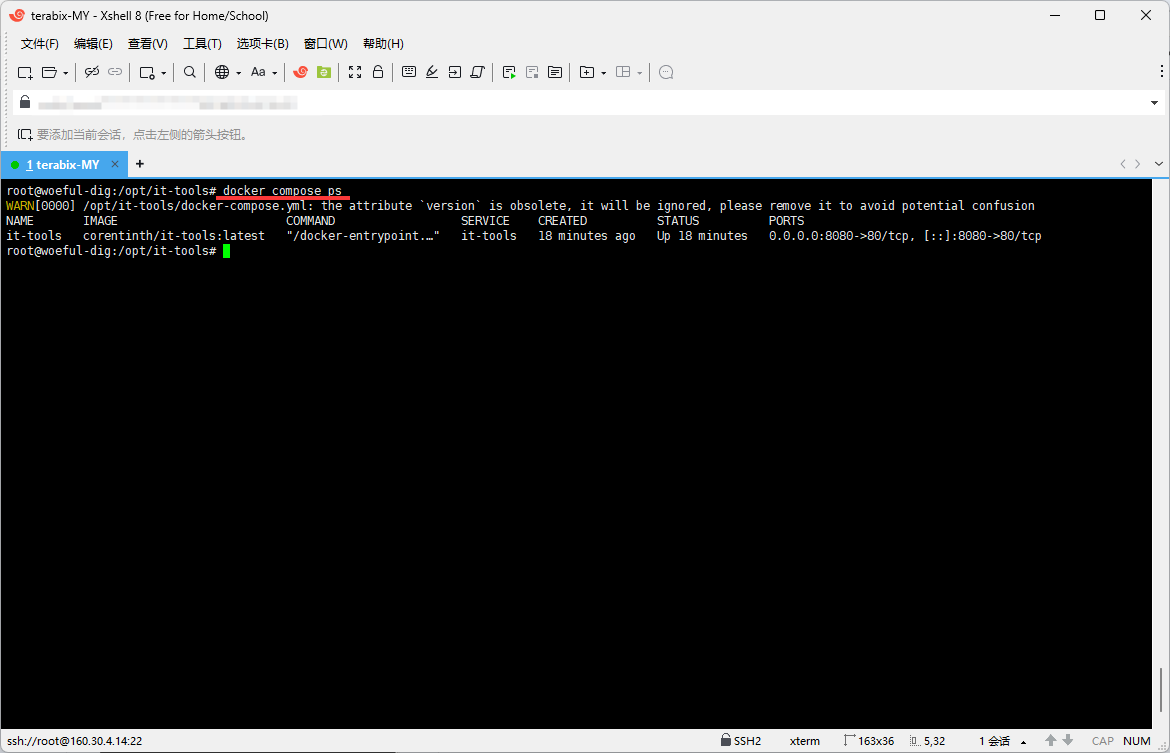Select the terabix-MY session tab

[x=62, y=164]
